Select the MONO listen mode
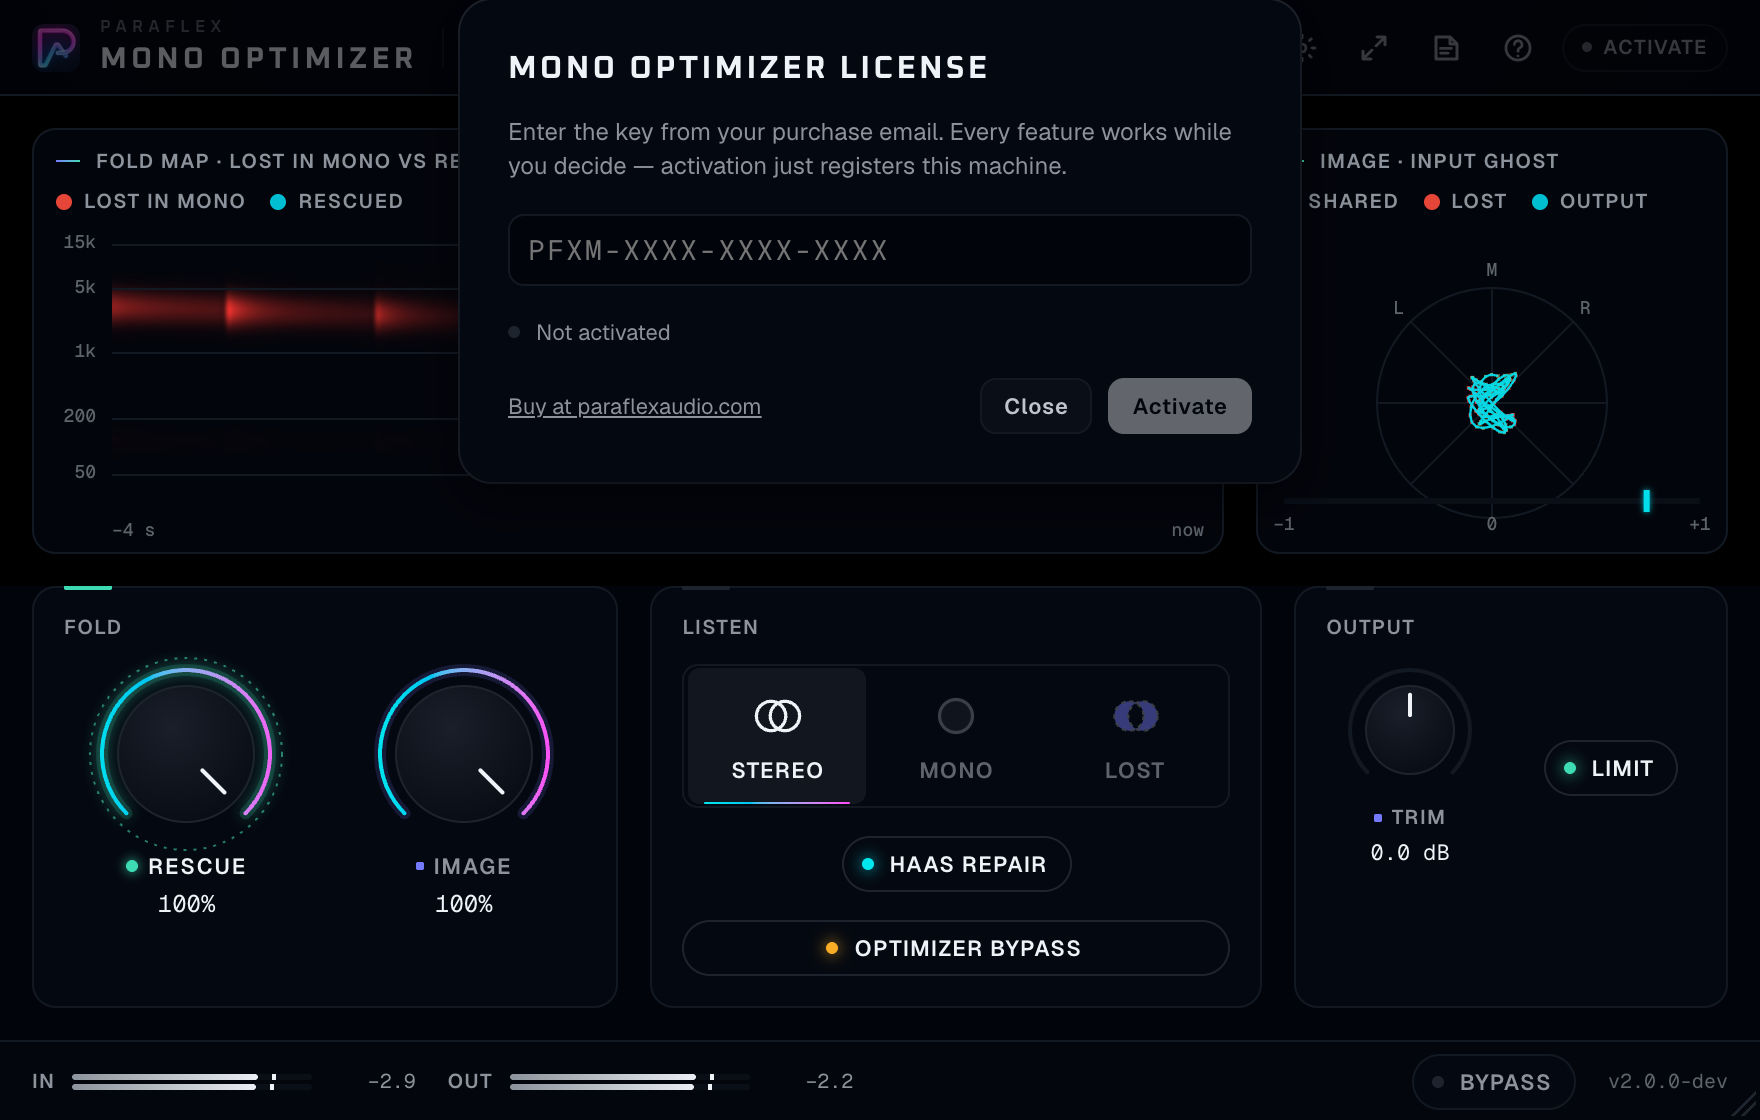This screenshot has width=1760, height=1120. (x=956, y=736)
